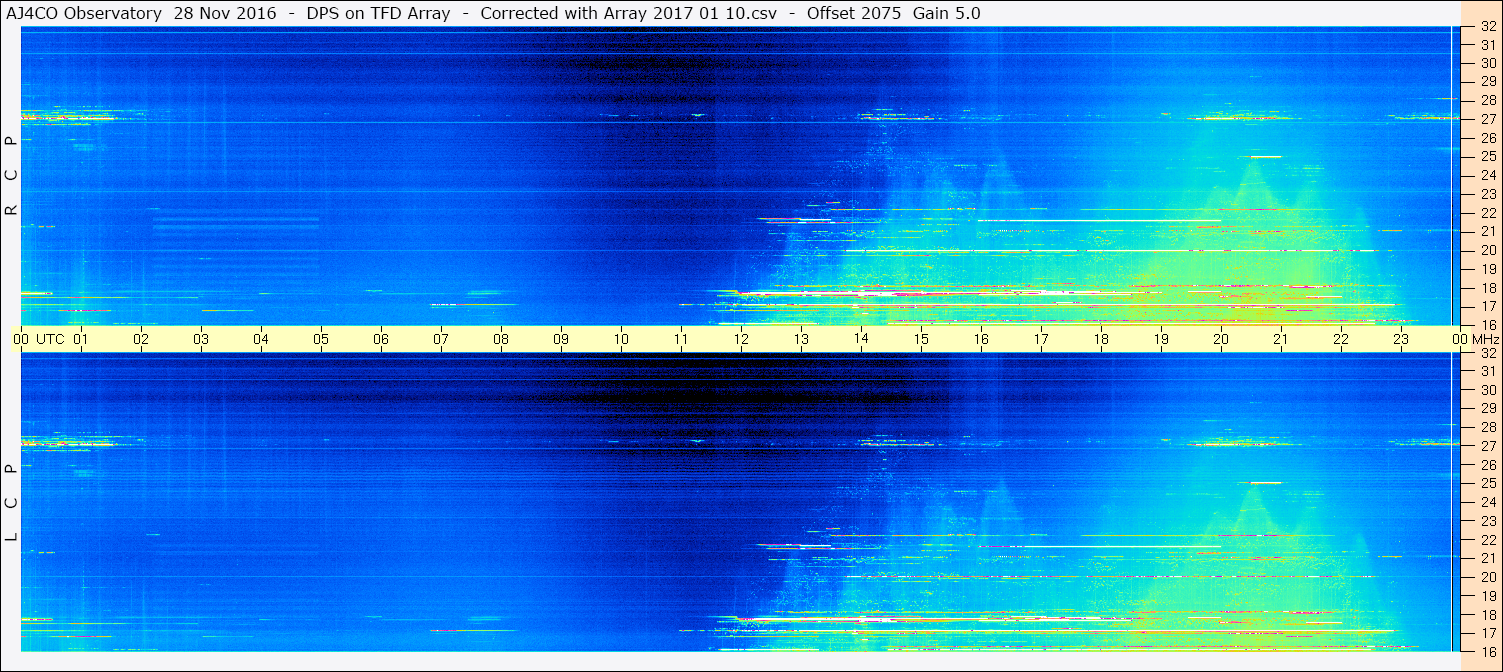Click hour "05" on the UTC time axis
Screen dimensions: 1503x672
321,339
